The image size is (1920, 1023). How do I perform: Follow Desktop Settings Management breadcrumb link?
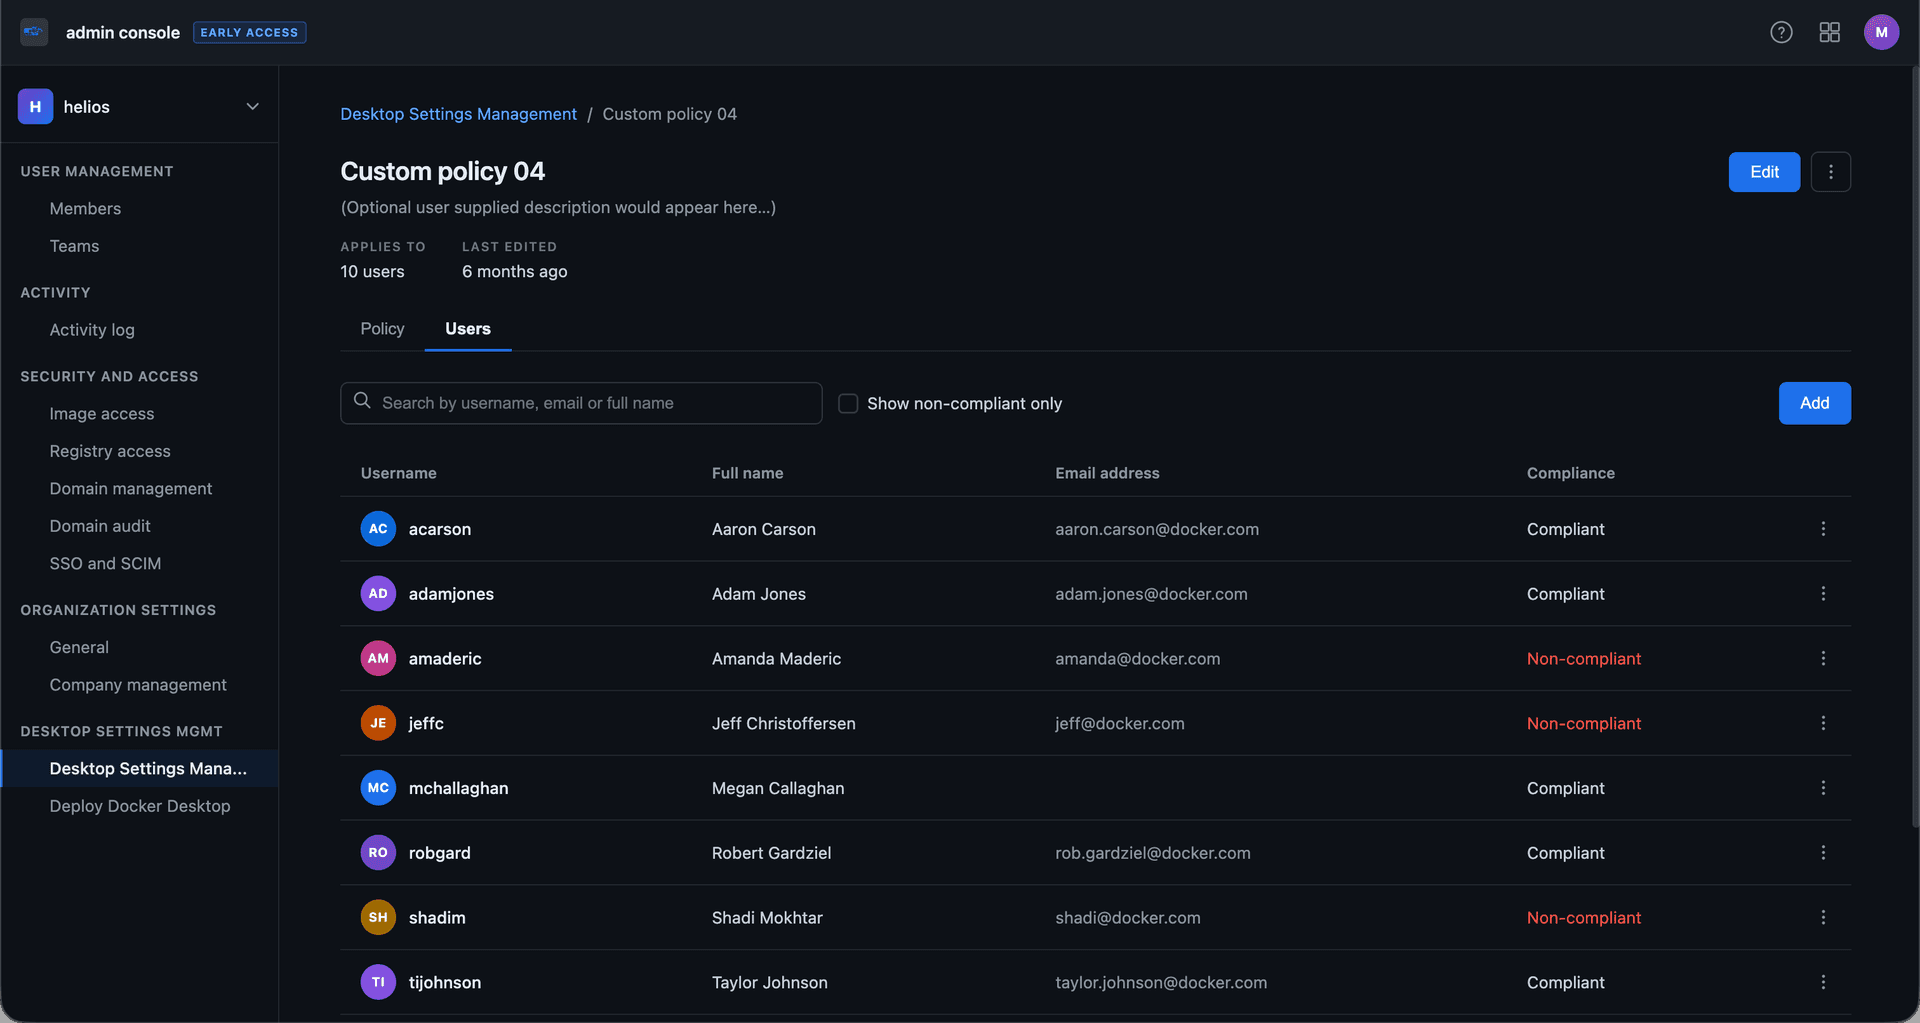pos(458,114)
